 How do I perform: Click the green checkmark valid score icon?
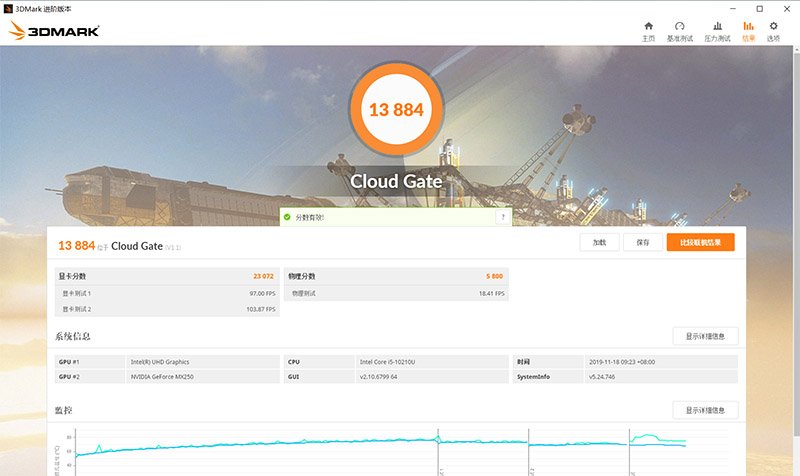click(287, 217)
